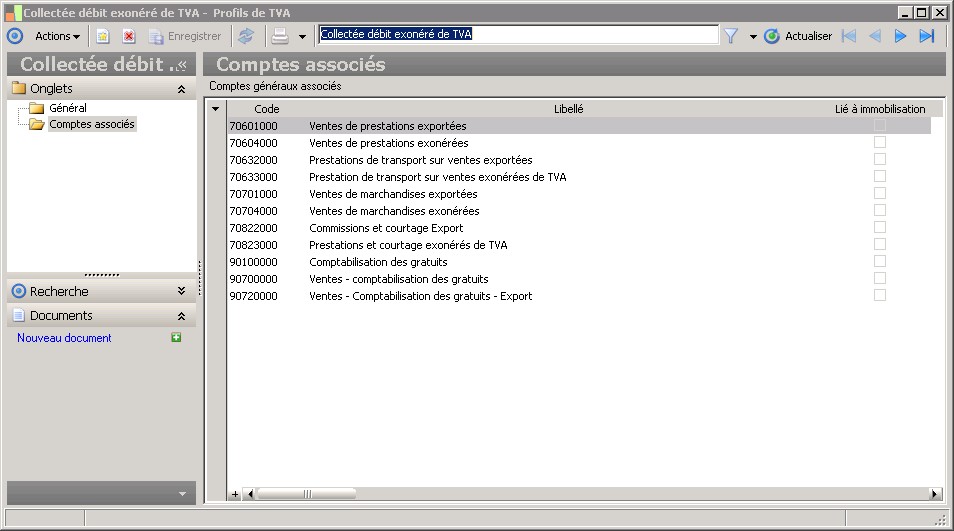The image size is (954, 531).
Task: Collapse the Documents section
Action: coord(181,316)
